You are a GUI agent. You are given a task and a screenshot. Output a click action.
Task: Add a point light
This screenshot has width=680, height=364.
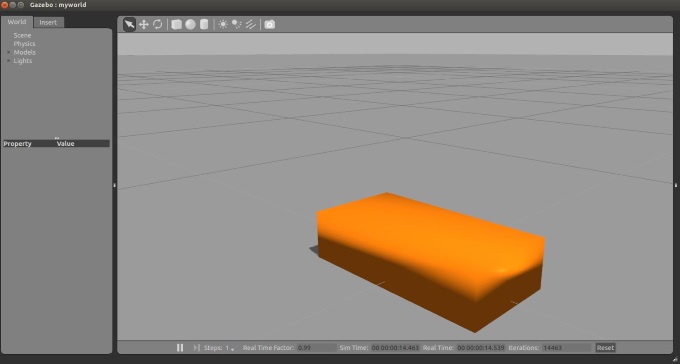[x=223, y=24]
